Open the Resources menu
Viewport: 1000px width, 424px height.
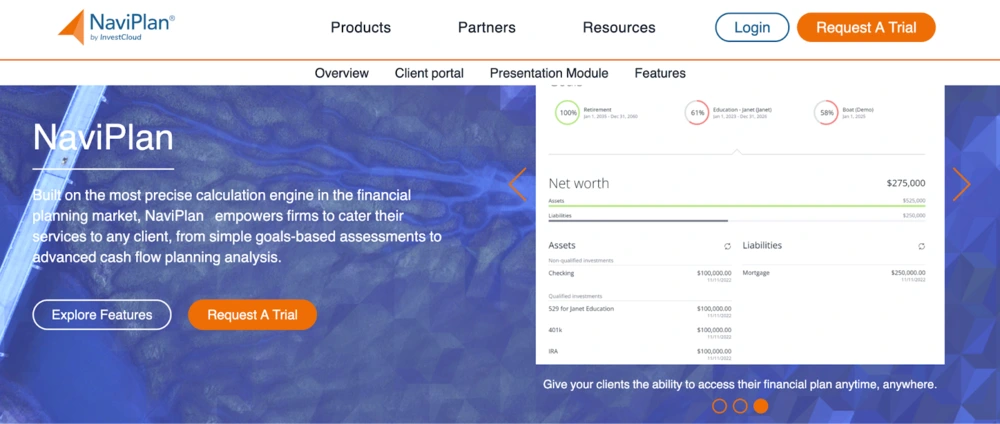point(619,27)
